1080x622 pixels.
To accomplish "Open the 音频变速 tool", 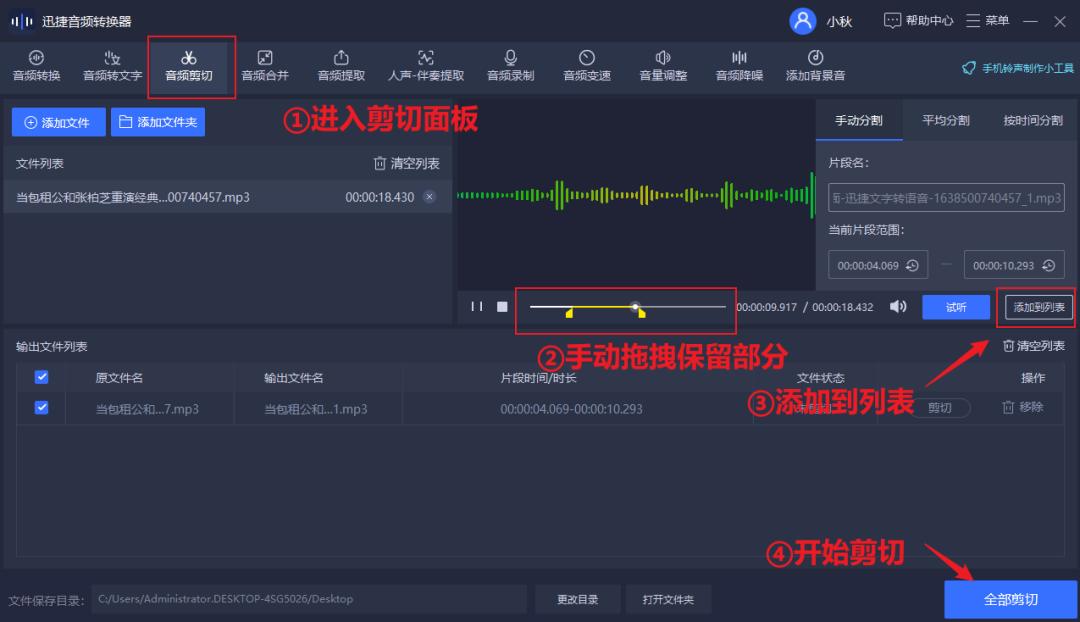I will click(586, 65).
